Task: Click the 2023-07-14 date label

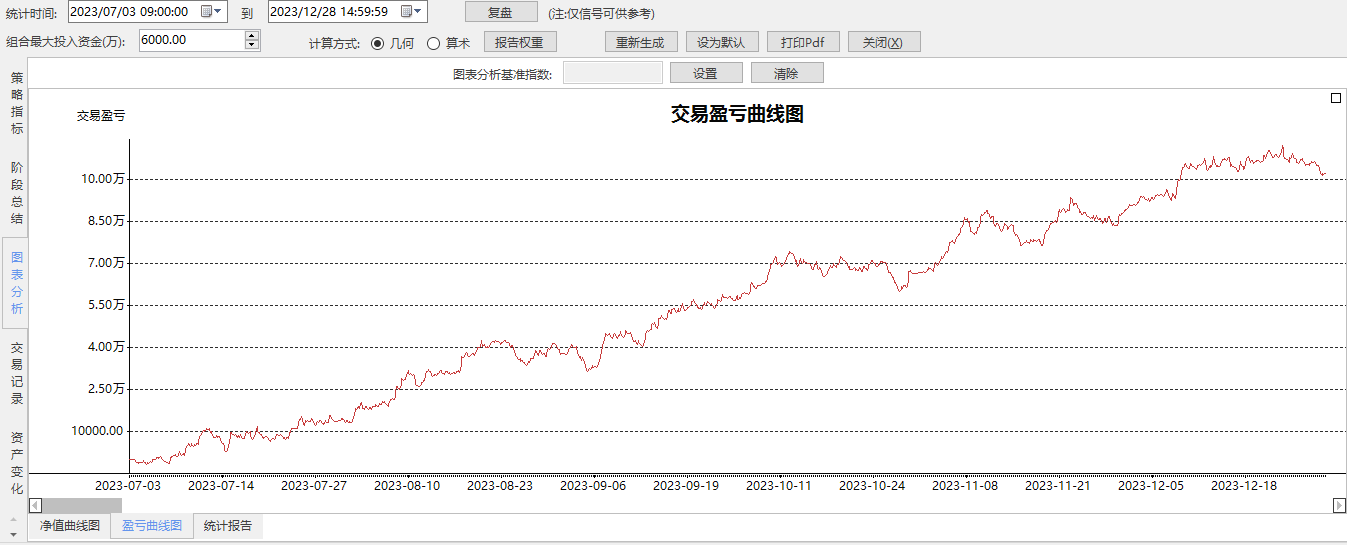Action: 221,486
